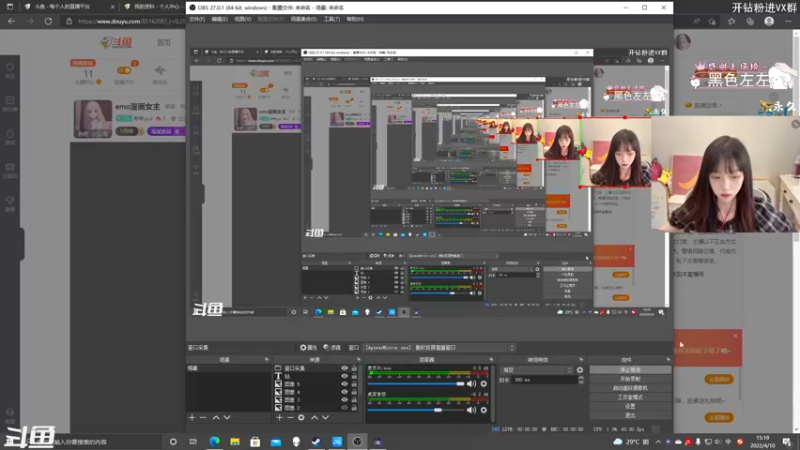Screen dimensions: 800x450
Task: Click the browser back arrow
Action: 12,21
